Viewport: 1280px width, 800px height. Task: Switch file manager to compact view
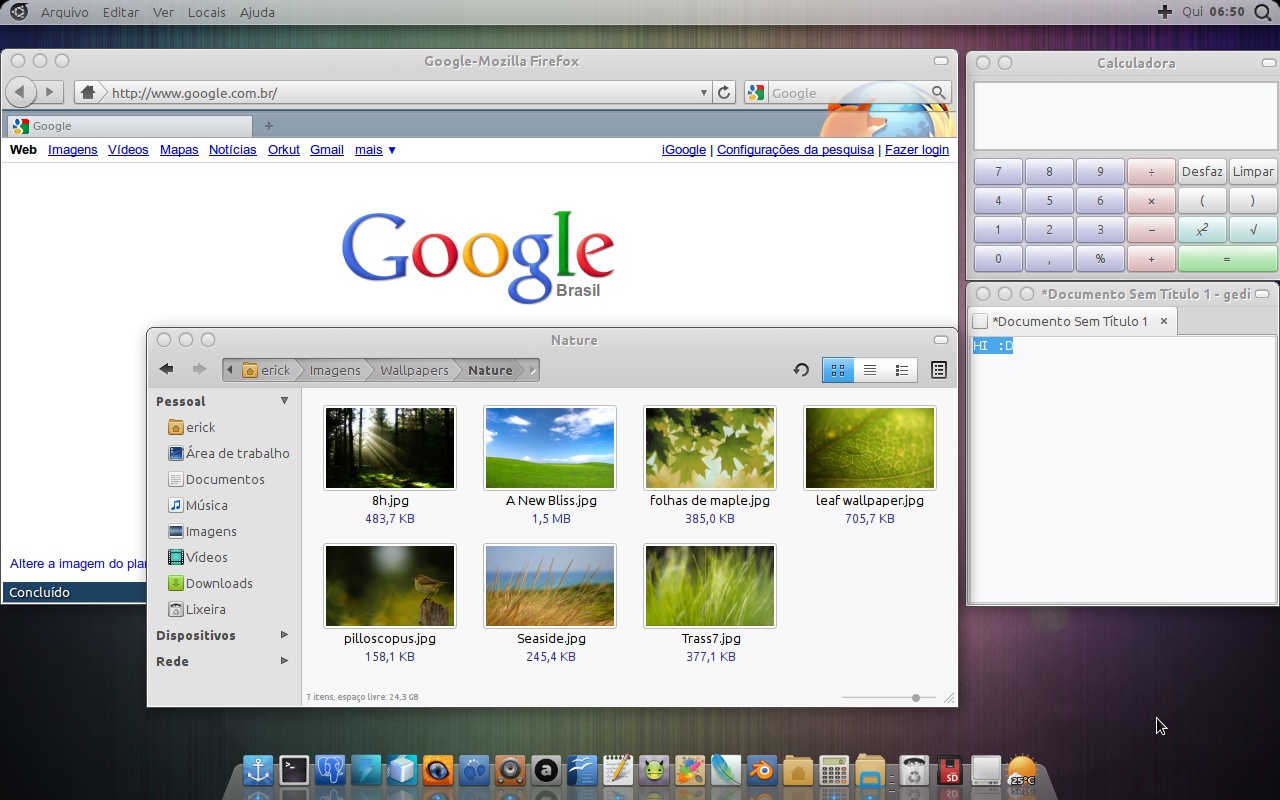point(902,370)
